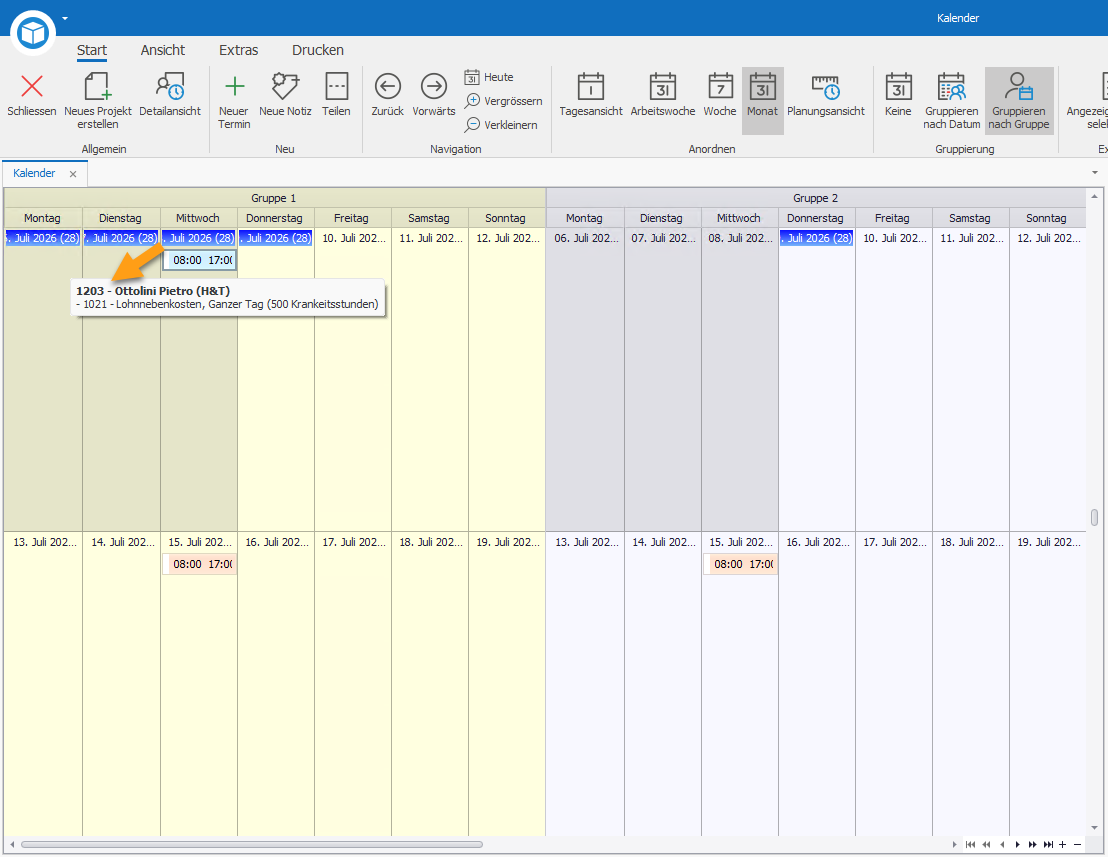1108x857 pixels.
Task: Click the application cube logo button
Action: coord(33,32)
